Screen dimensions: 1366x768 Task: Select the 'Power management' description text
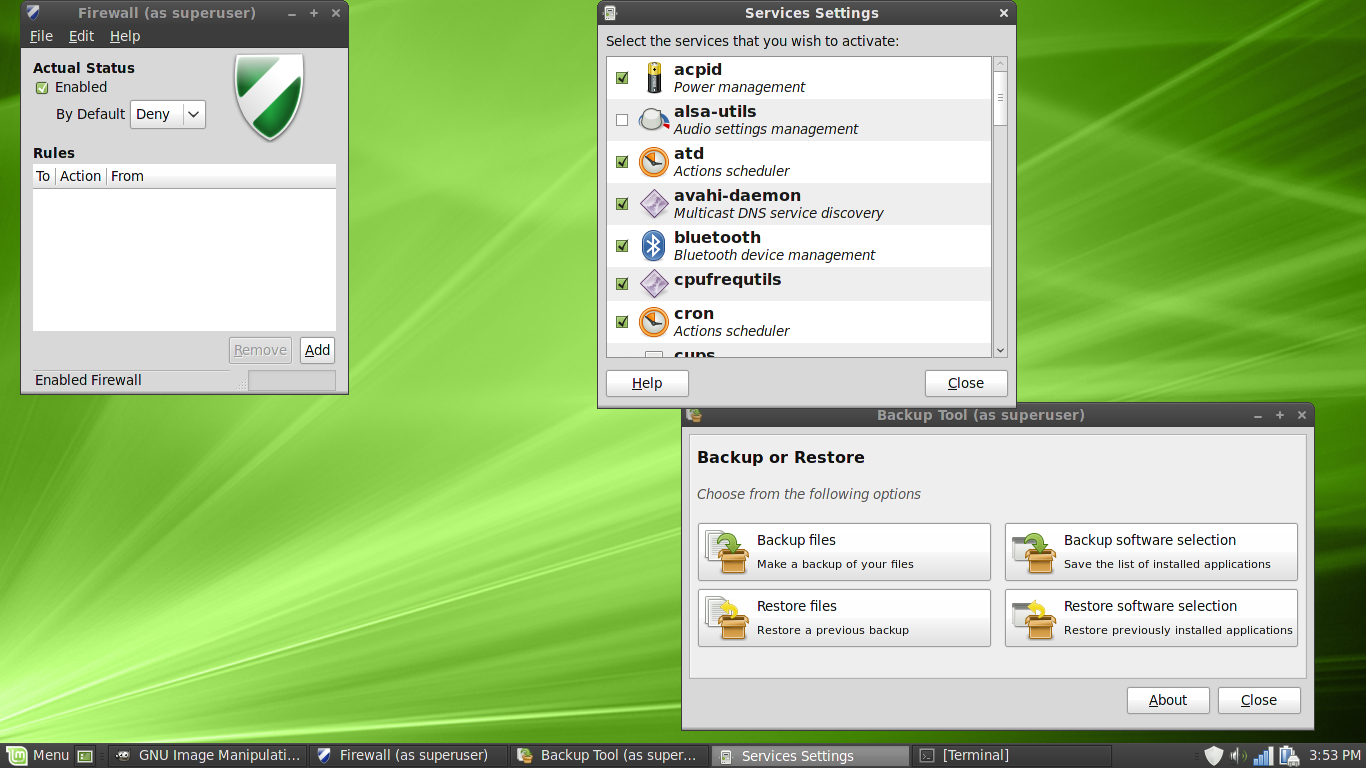coord(739,87)
